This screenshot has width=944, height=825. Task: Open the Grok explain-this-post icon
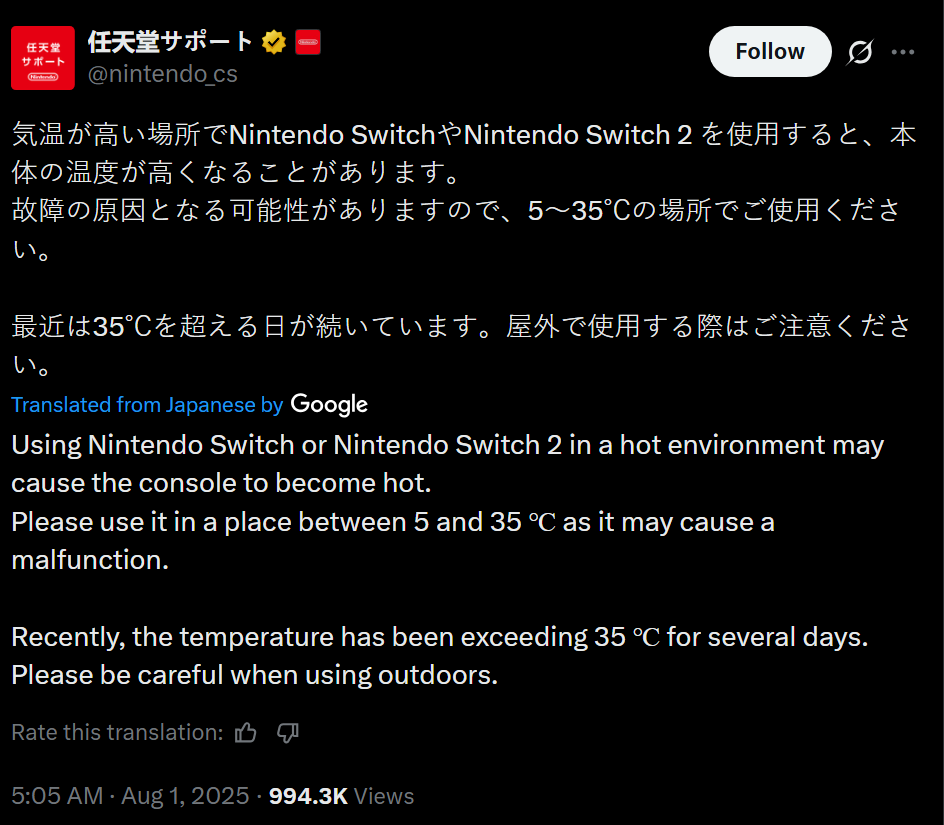859,52
